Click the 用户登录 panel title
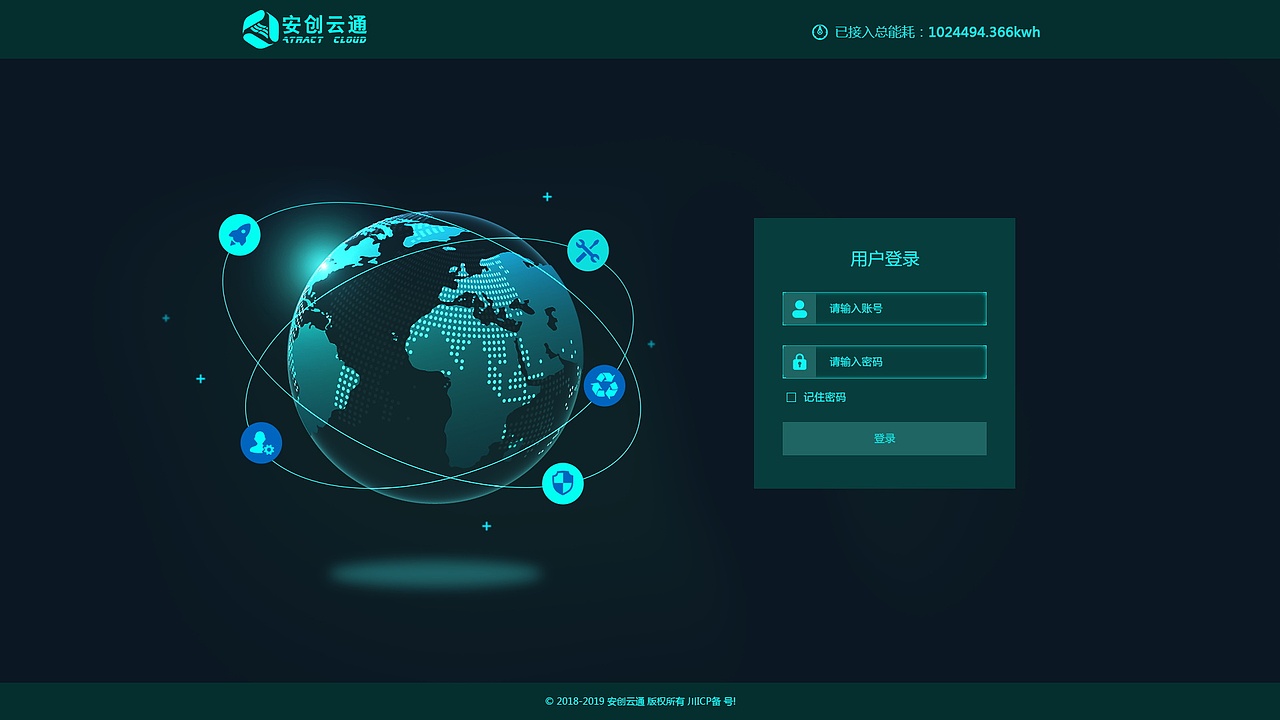 coord(884,258)
